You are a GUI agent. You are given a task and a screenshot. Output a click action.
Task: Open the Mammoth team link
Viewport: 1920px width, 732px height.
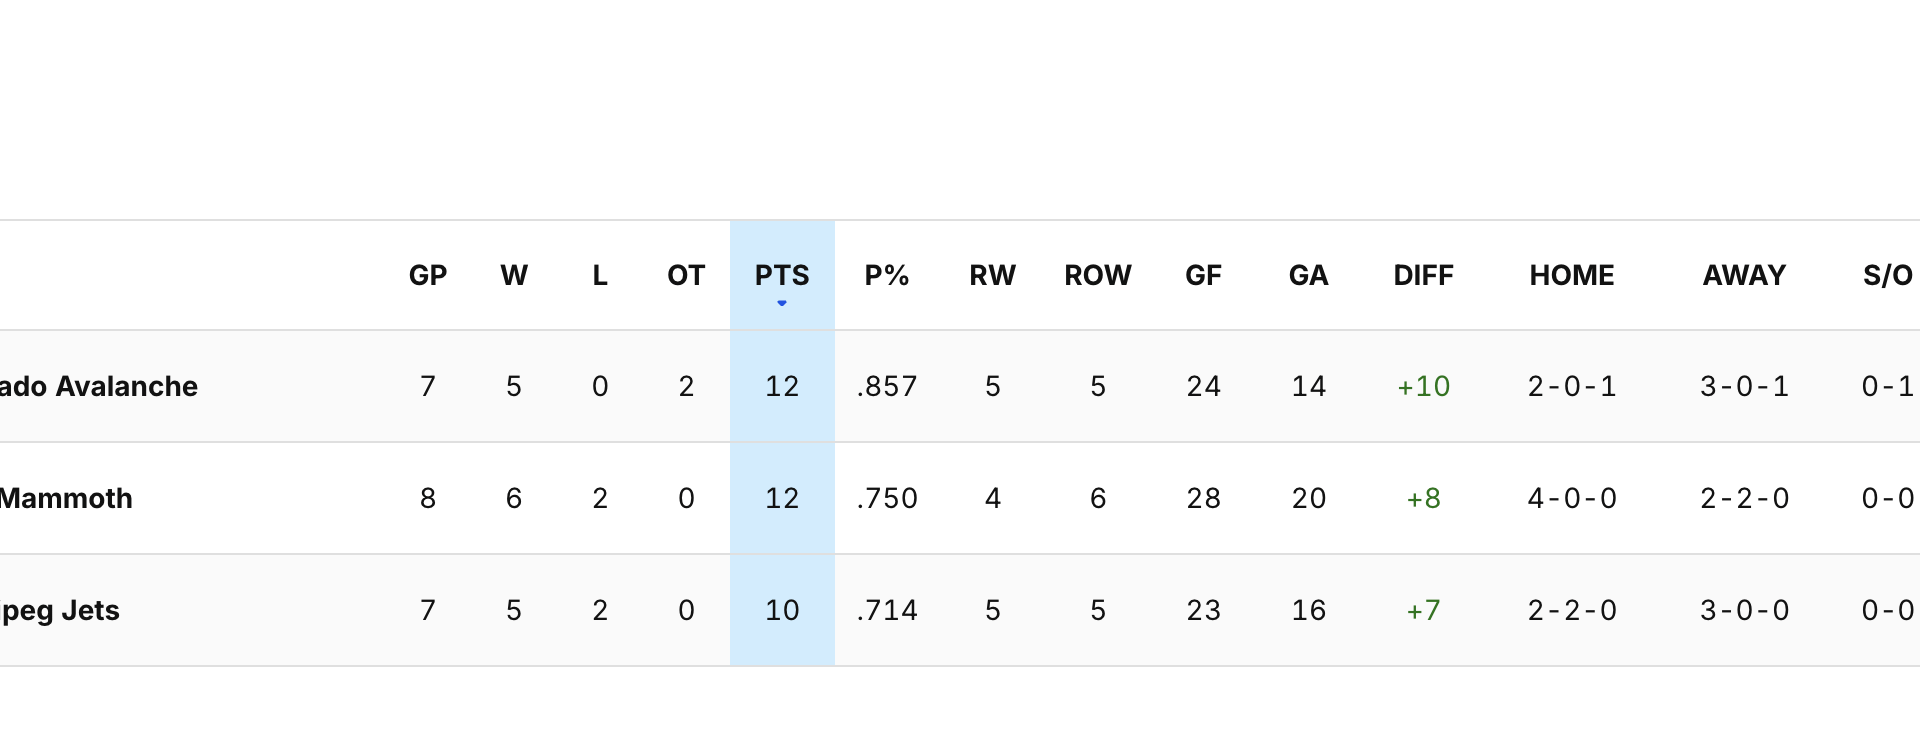click(x=65, y=498)
